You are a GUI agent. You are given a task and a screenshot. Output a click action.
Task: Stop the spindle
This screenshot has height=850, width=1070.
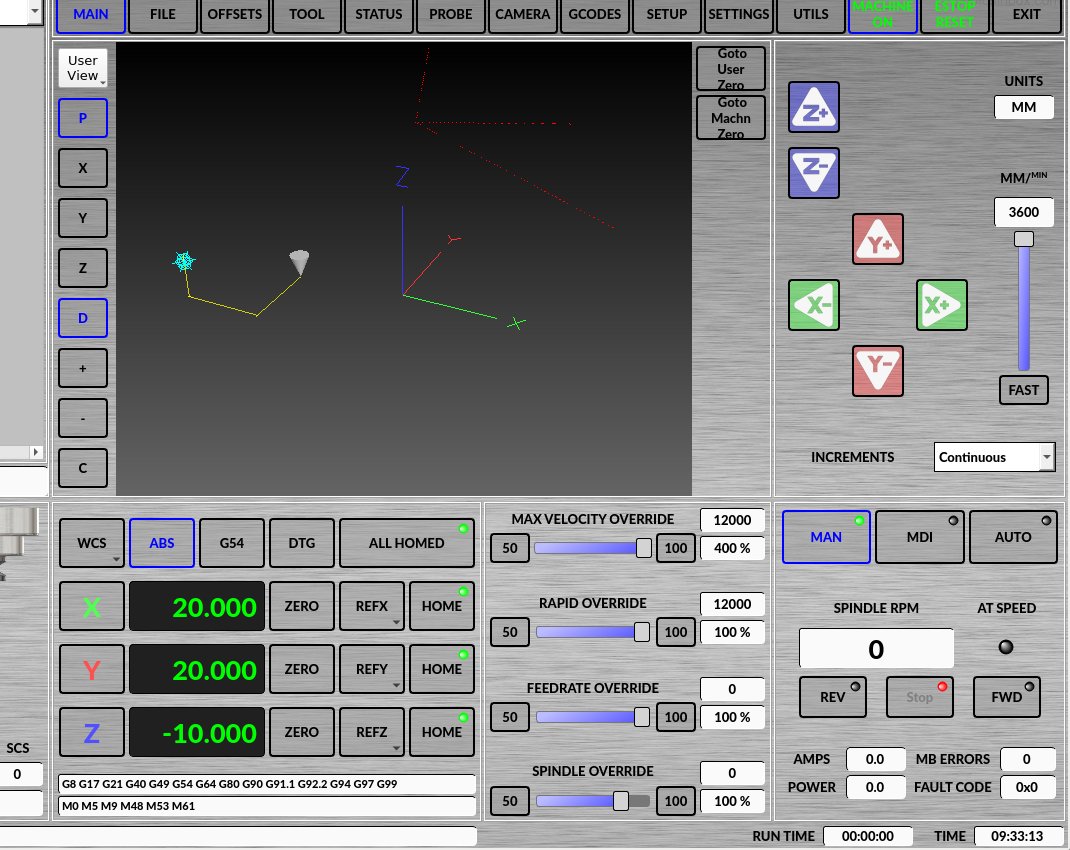[919, 697]
